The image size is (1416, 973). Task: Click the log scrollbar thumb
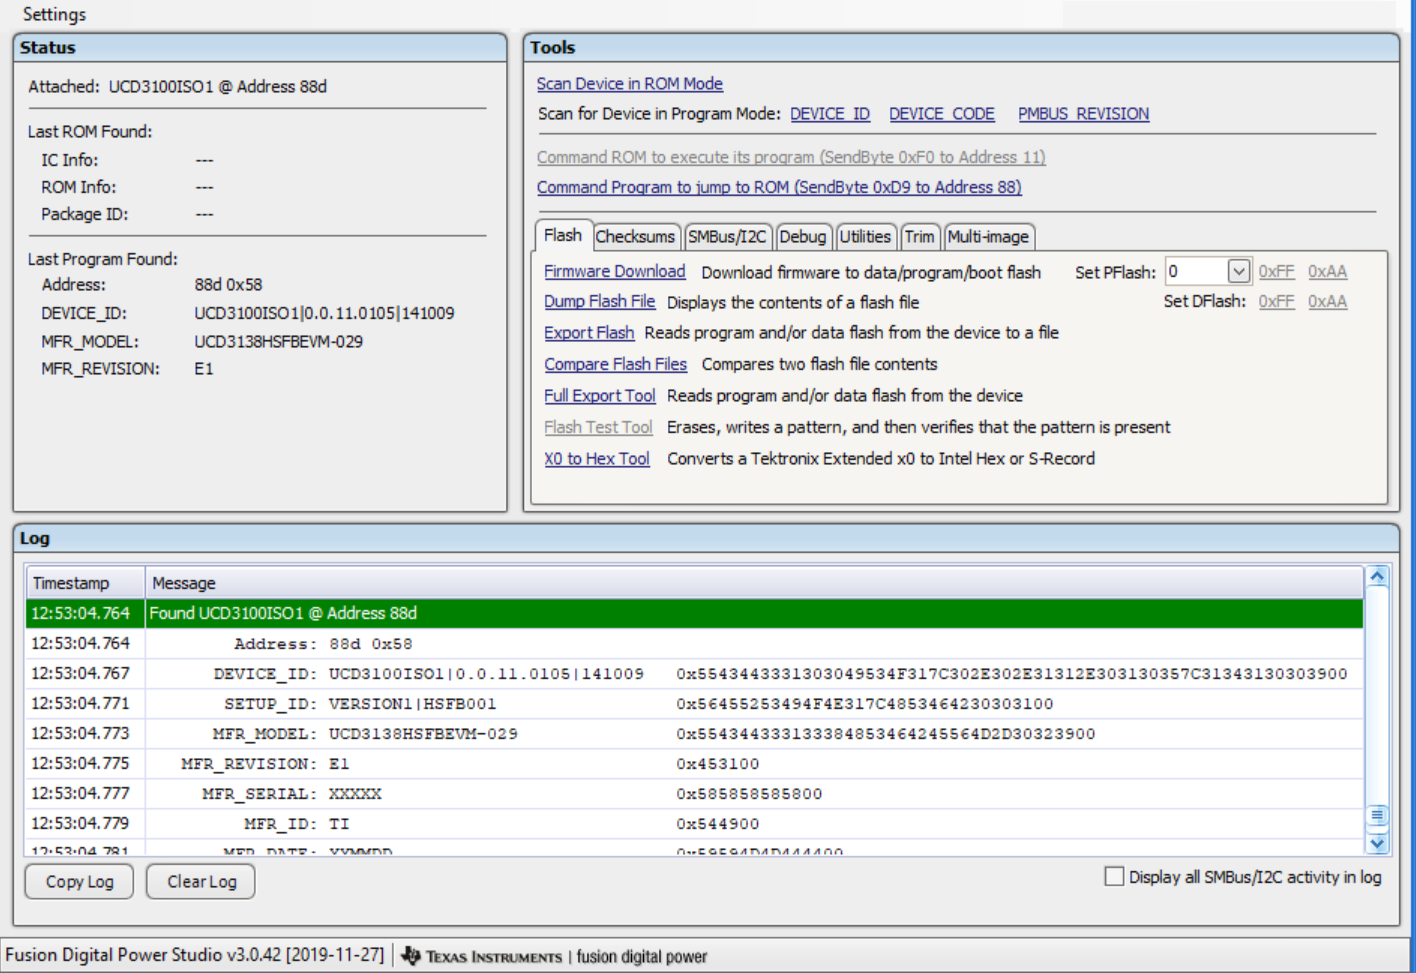pos(1377,816)
